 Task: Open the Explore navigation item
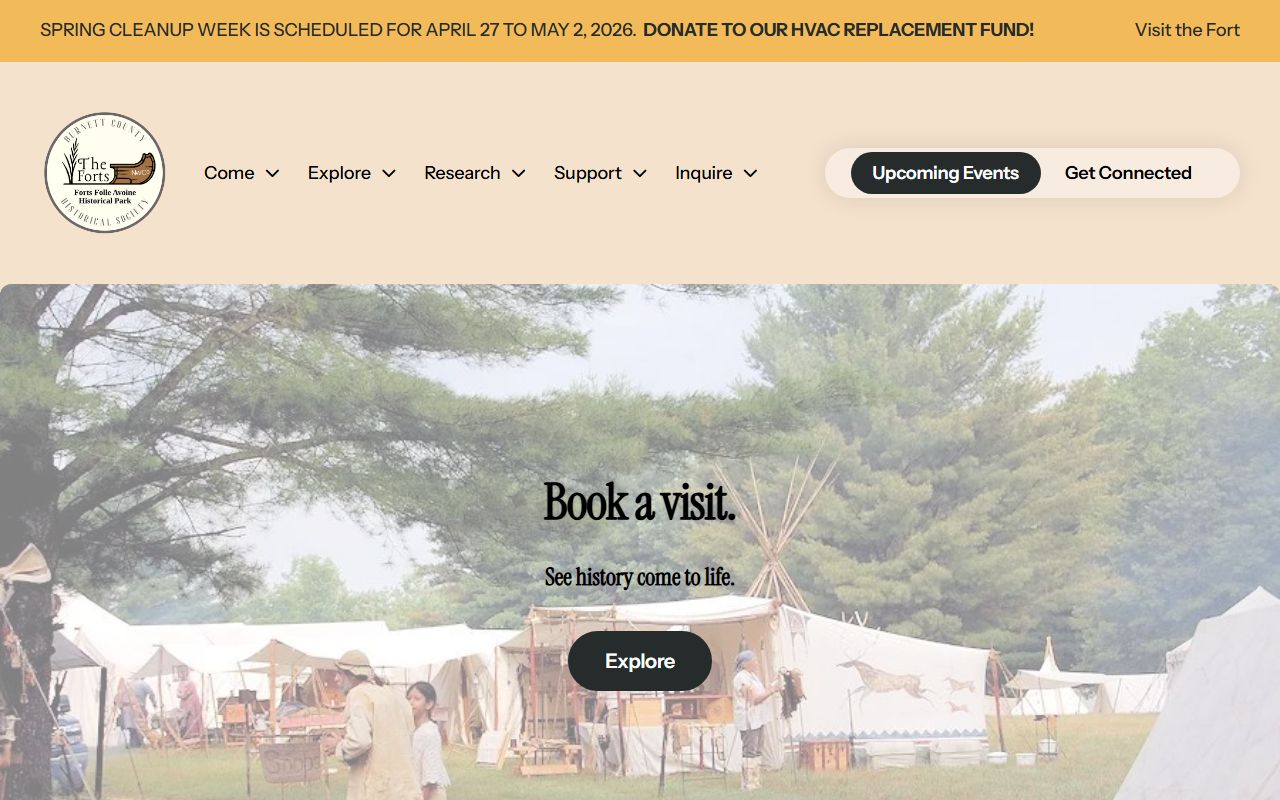coord(339,173)
